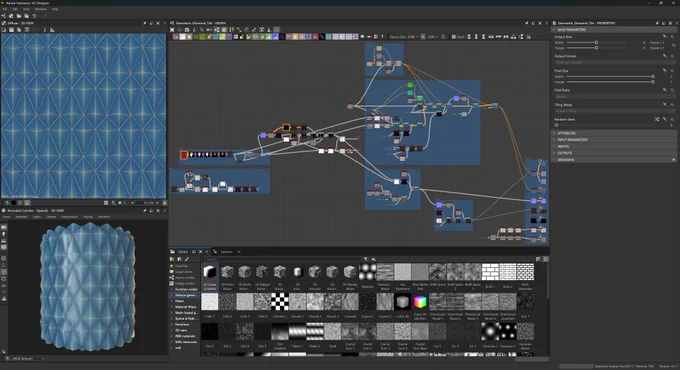This screenshot has width=680, height=370.
Task: Select the Brick 1 thumbnail
Action: coord(490,272)
